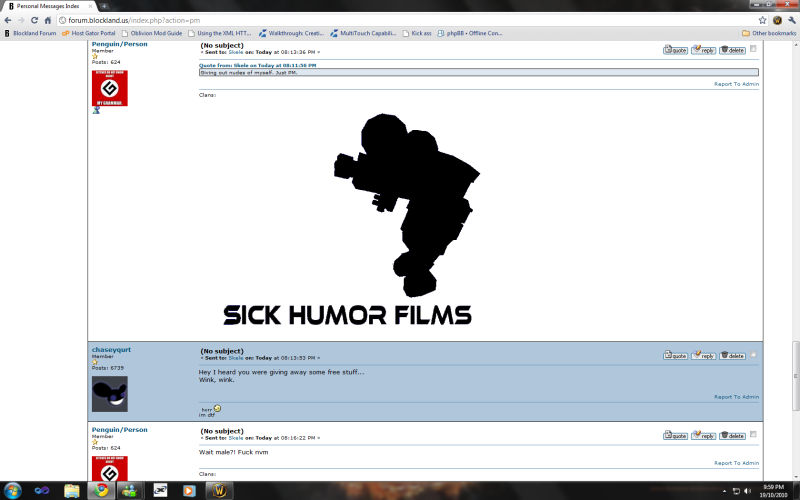Open Walkthrough: Creati... bookmark
The width and height of the screenshot is (800, 500).
tap(291, 33)
